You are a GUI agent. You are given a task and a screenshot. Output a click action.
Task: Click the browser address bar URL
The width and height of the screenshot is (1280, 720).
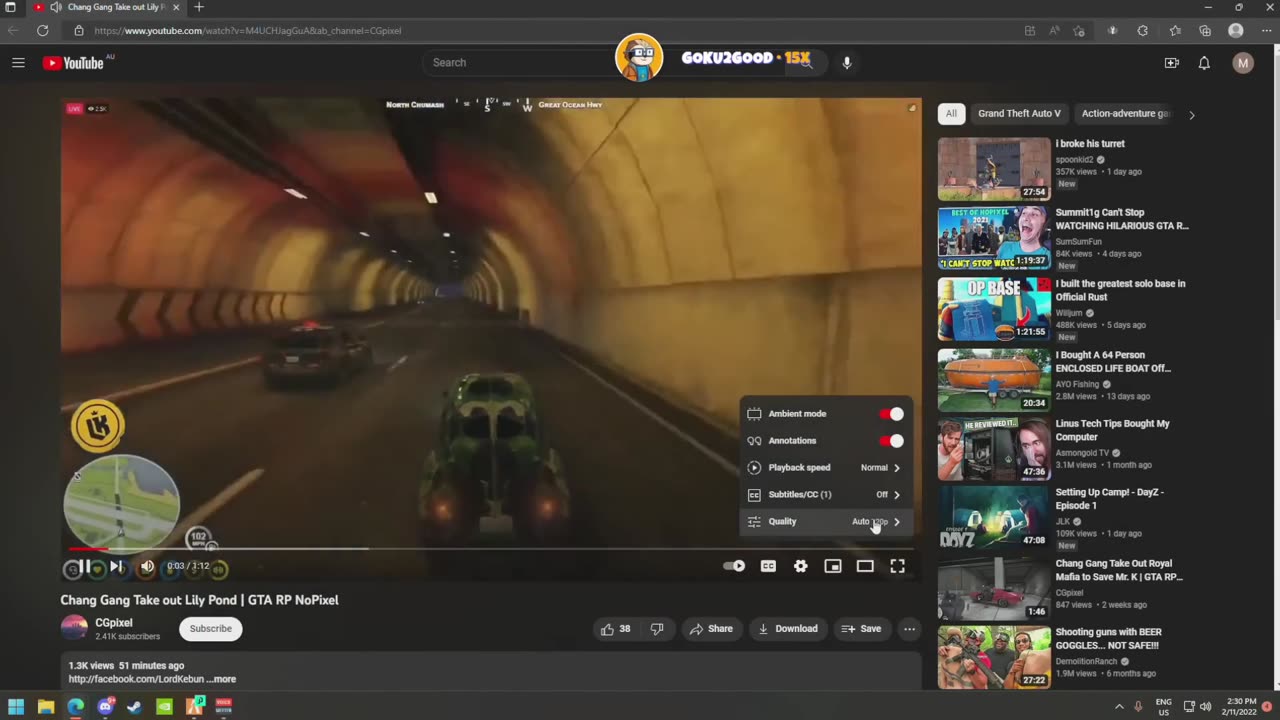pyautogui.click(x=248, y=31)
